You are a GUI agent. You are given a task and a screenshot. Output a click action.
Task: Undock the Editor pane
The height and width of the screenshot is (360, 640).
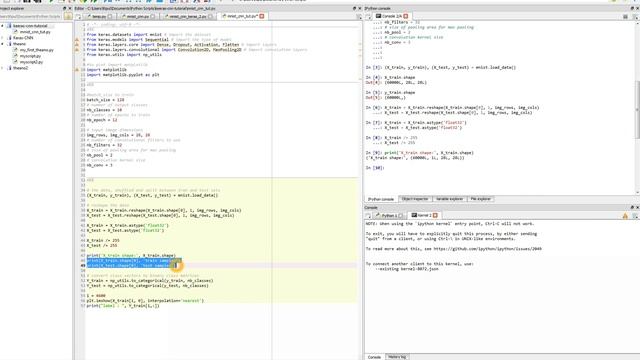(x=354, y=8)
